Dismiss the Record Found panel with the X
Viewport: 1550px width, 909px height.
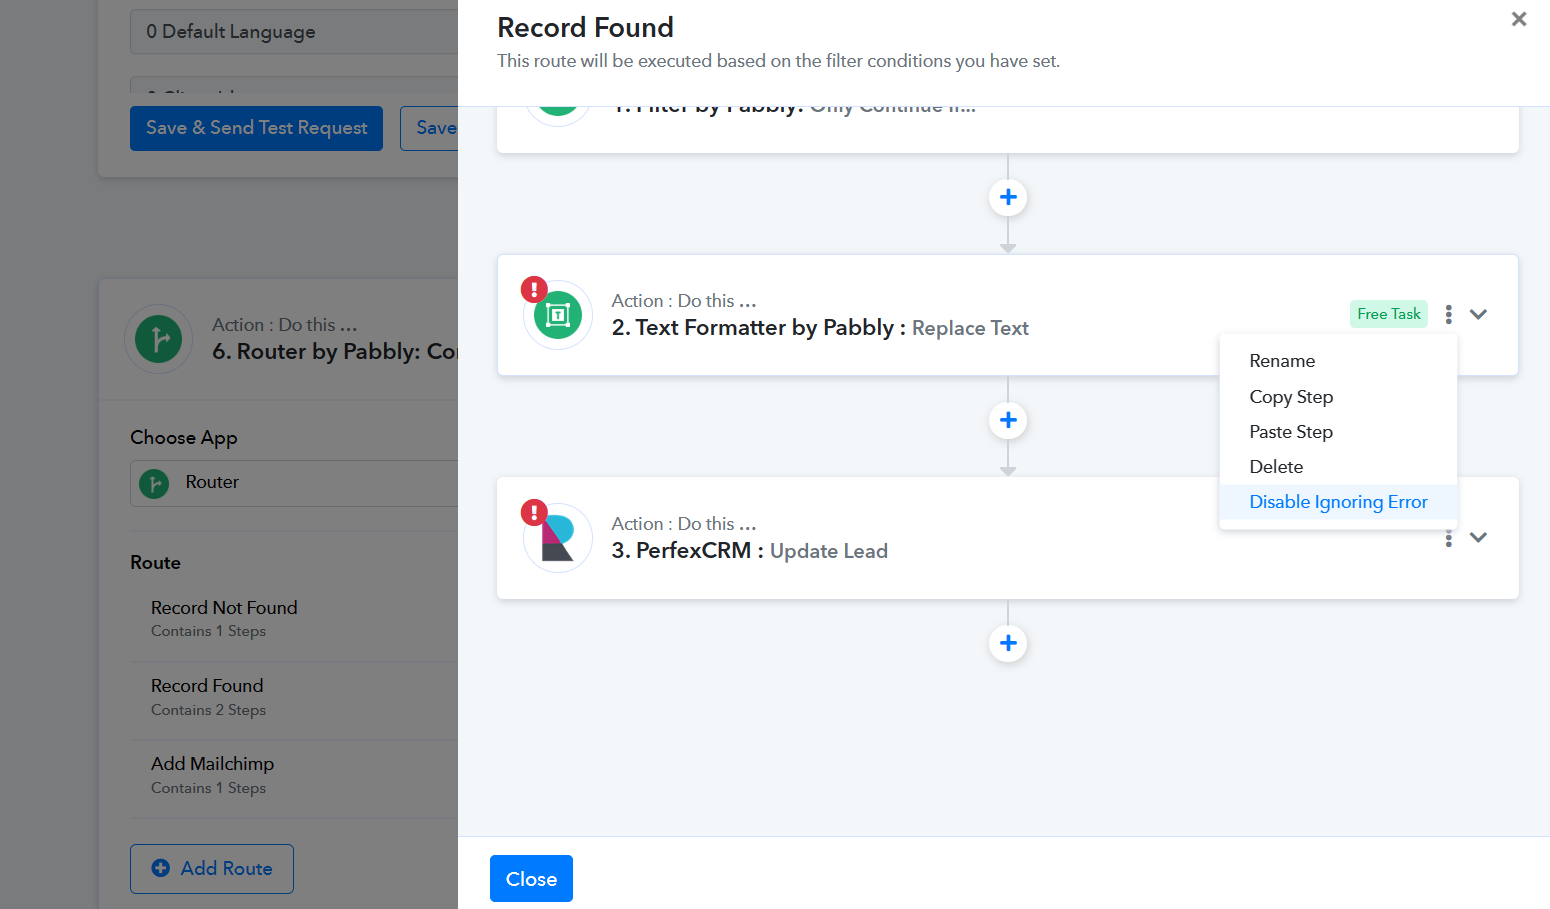coord(1519,19)
